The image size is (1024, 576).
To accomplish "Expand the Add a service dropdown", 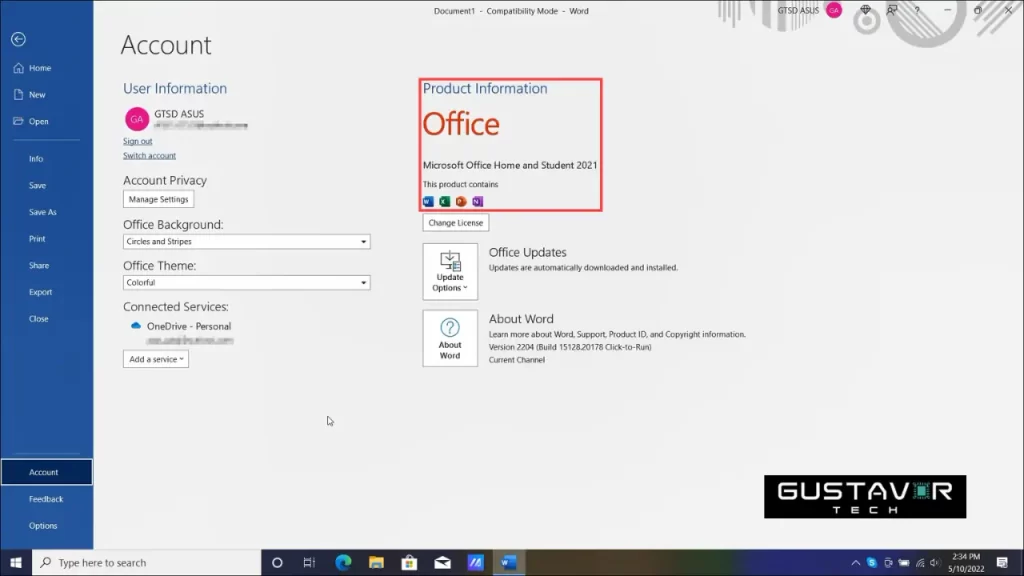I will [156, 359].
